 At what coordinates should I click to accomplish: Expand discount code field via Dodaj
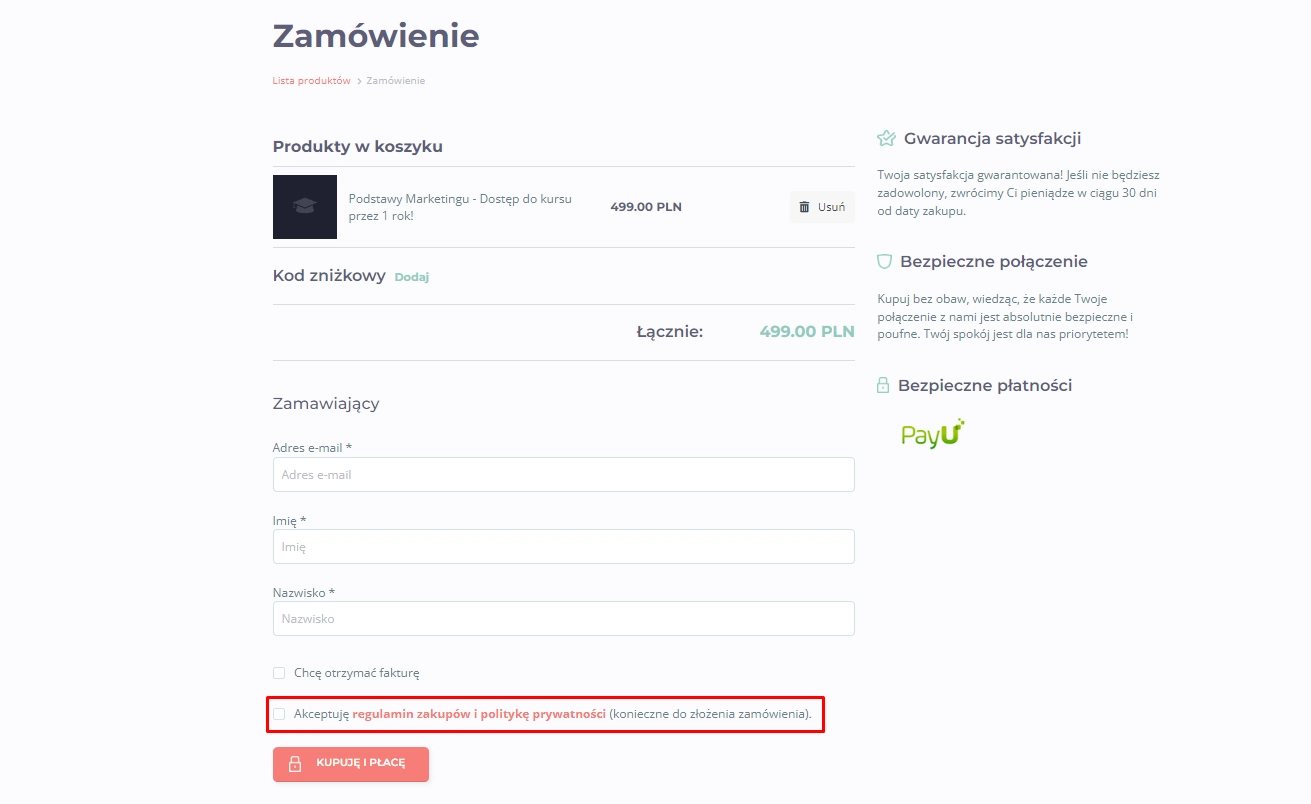point(411,277)
